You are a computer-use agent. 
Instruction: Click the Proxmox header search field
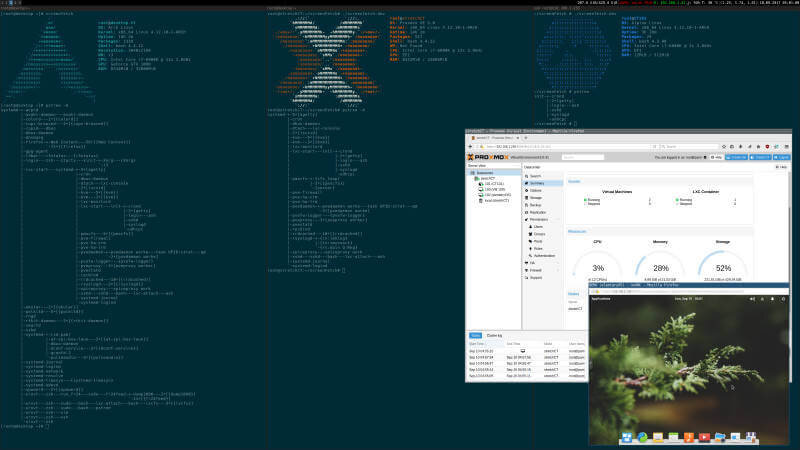click(x=583, y=157)
